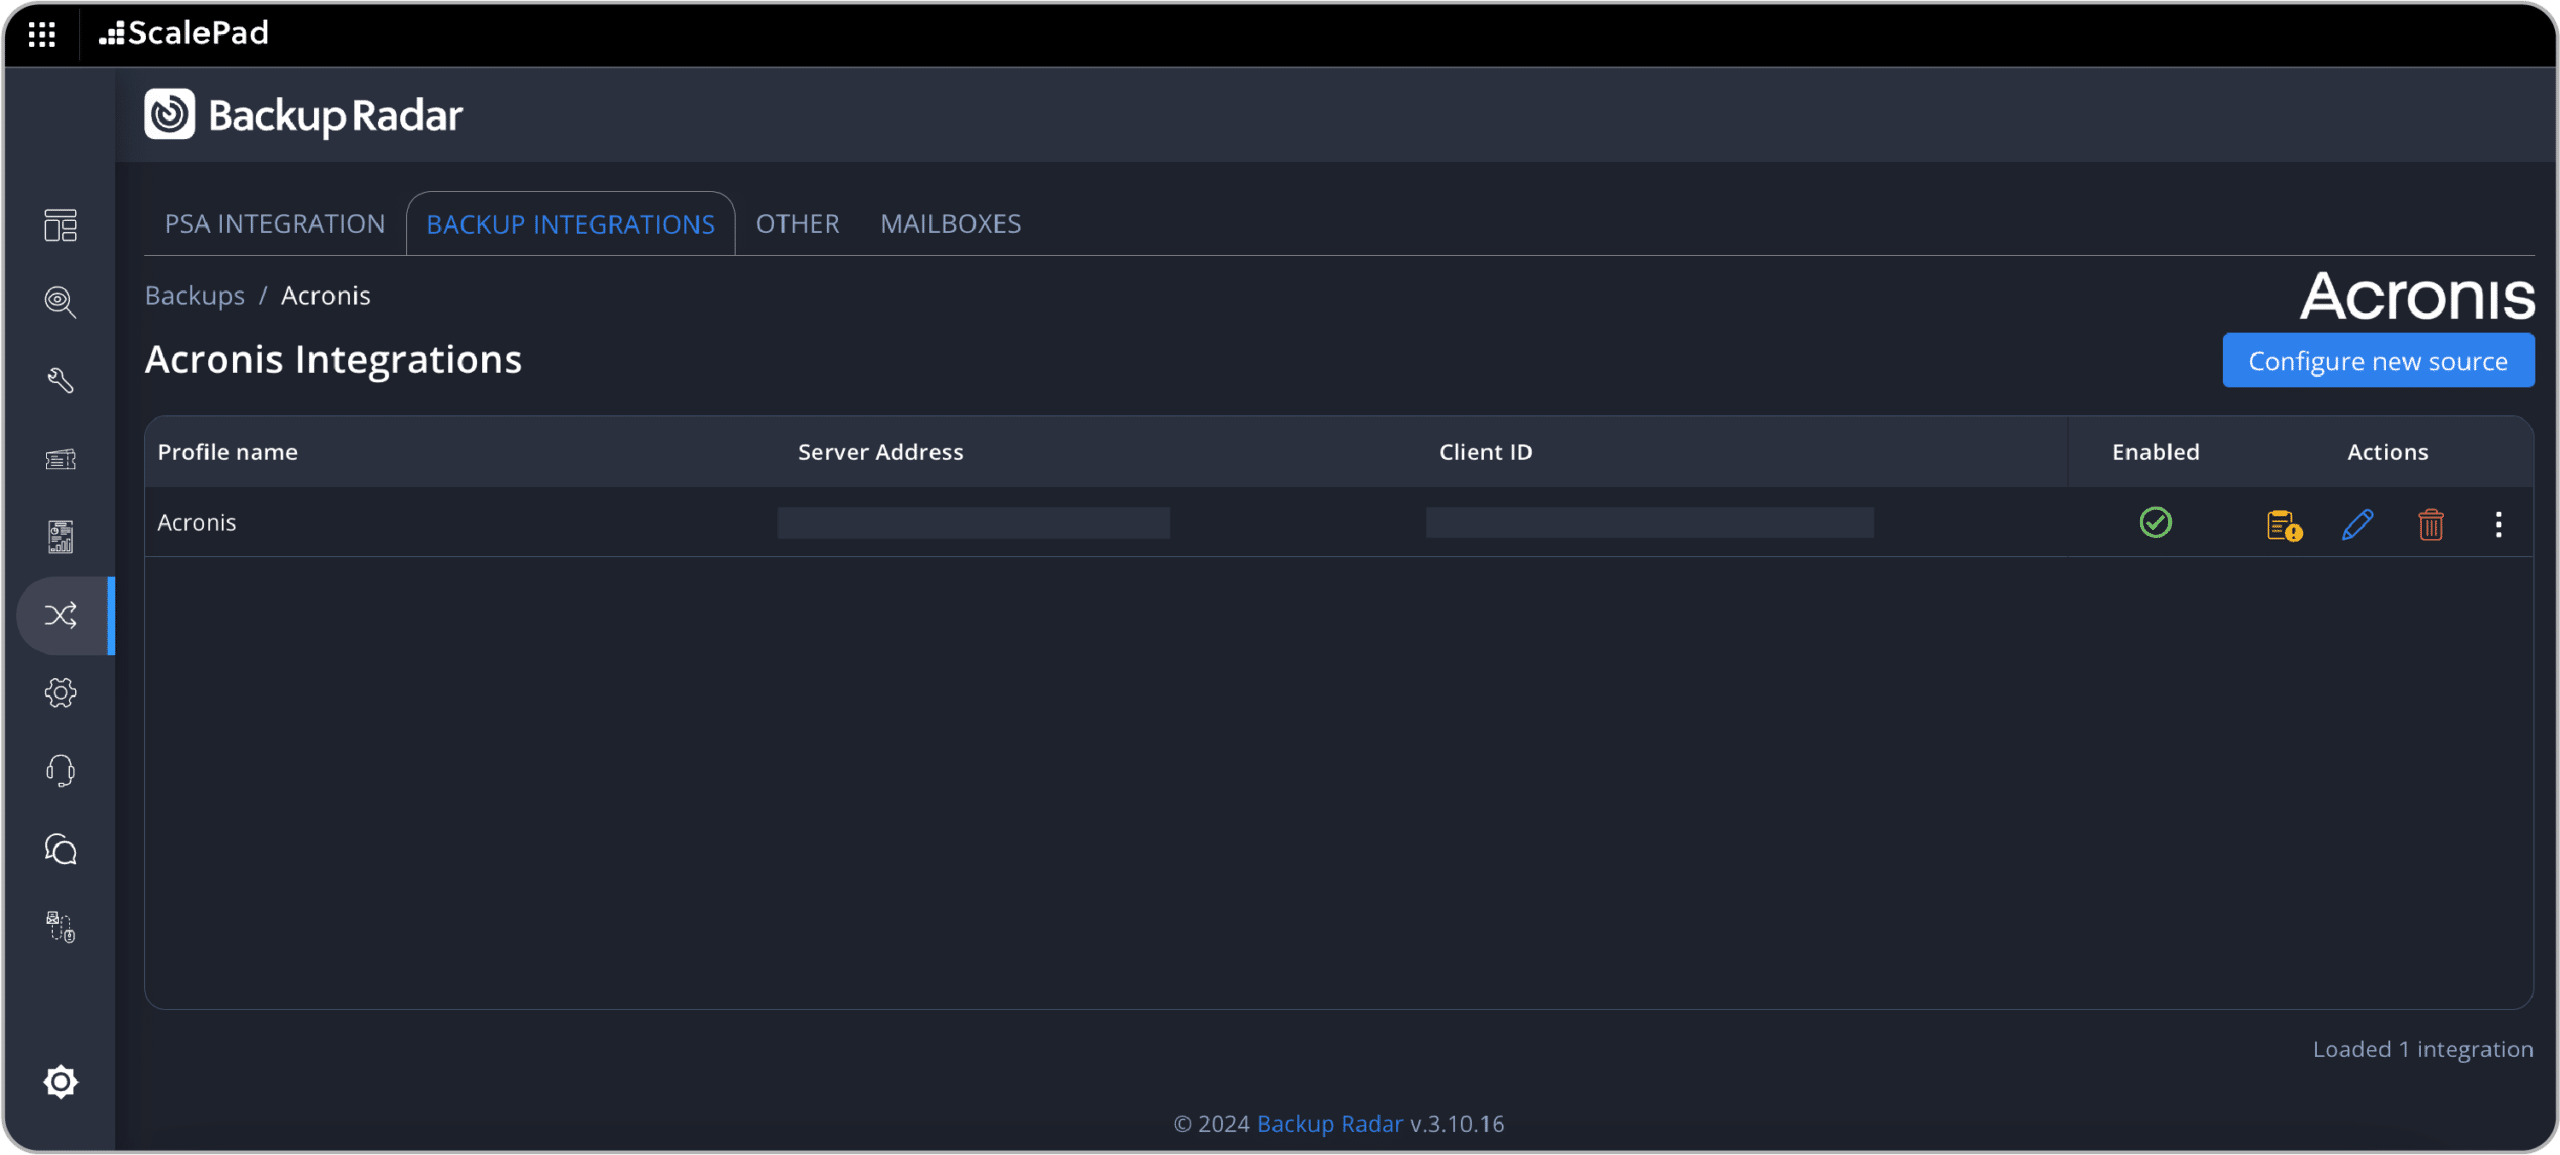
Task: Open the Backup Radar footer link
Action: 1330,1124
